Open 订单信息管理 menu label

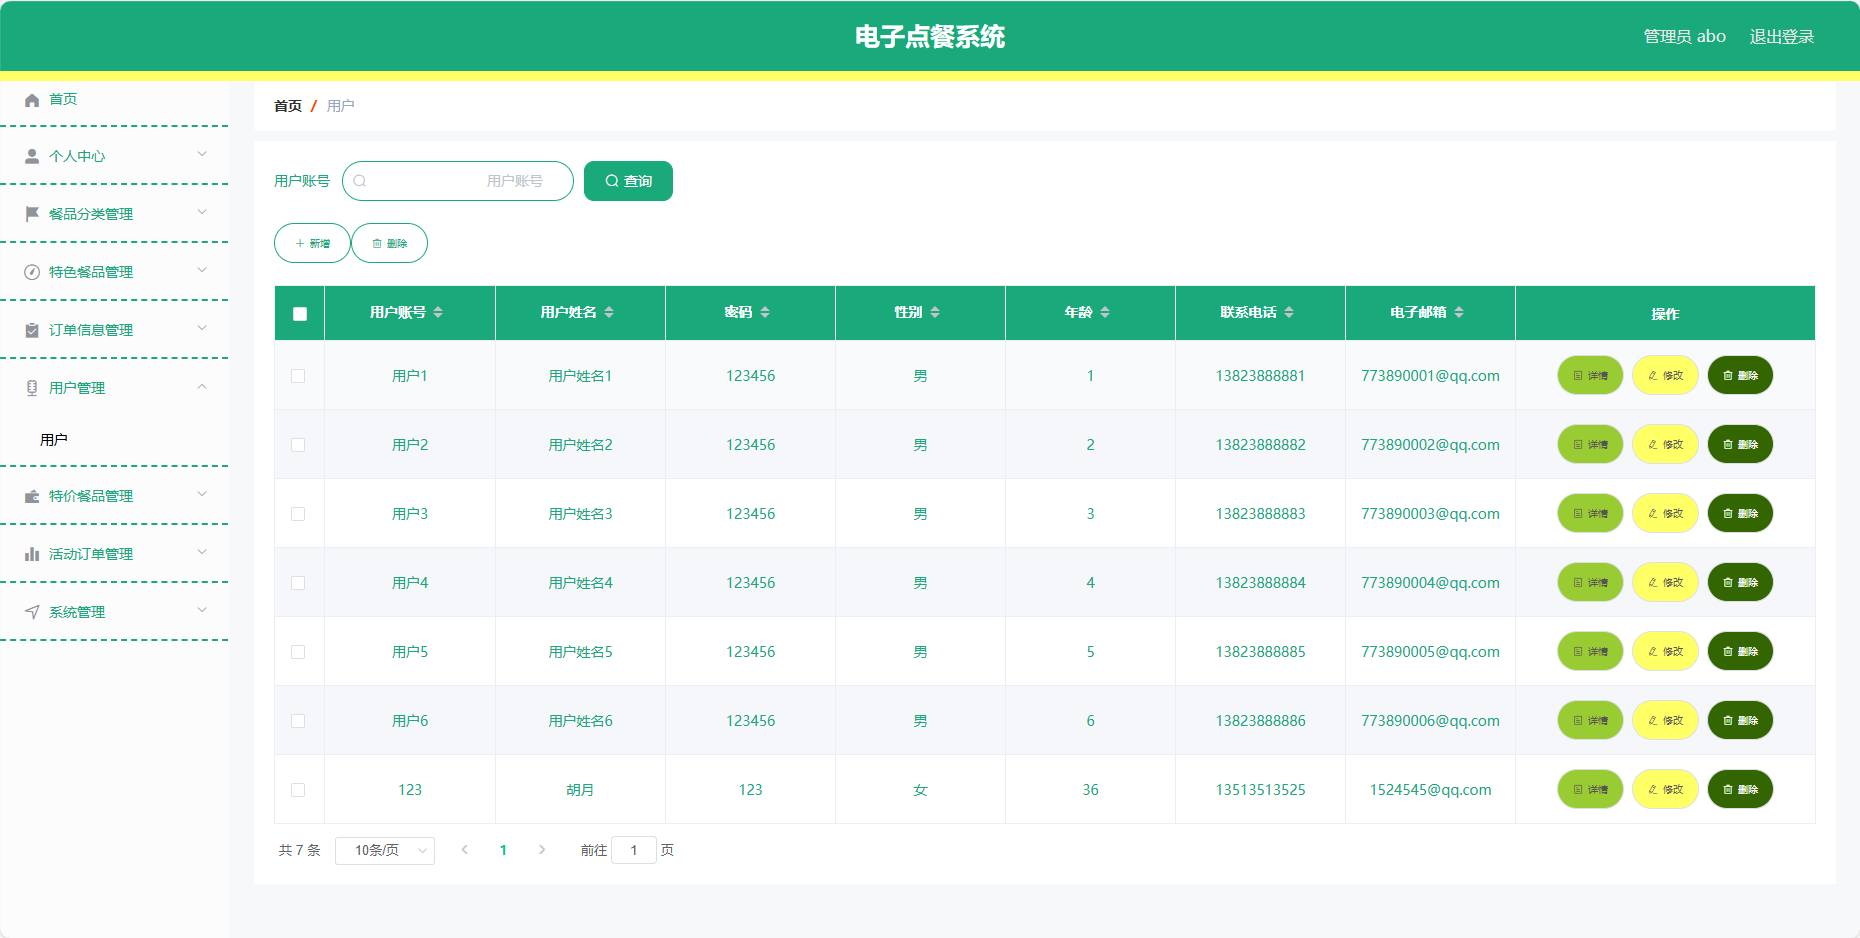(x=91, y=330)
